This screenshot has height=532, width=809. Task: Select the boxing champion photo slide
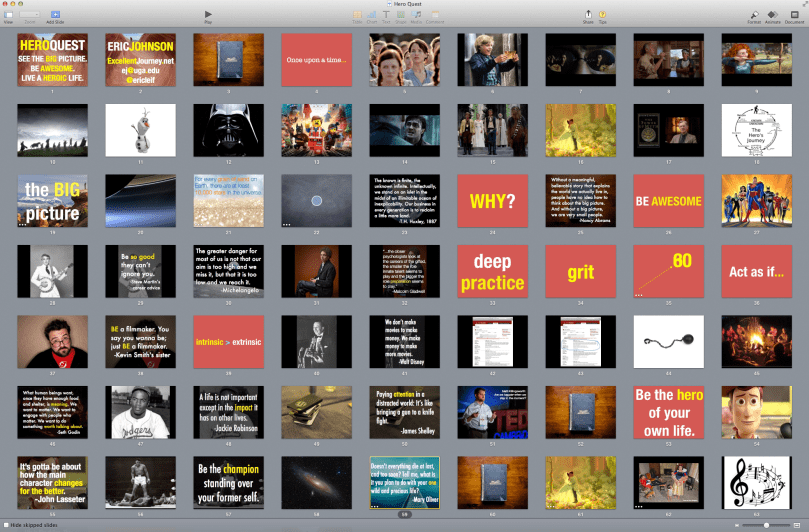(140, 482)
